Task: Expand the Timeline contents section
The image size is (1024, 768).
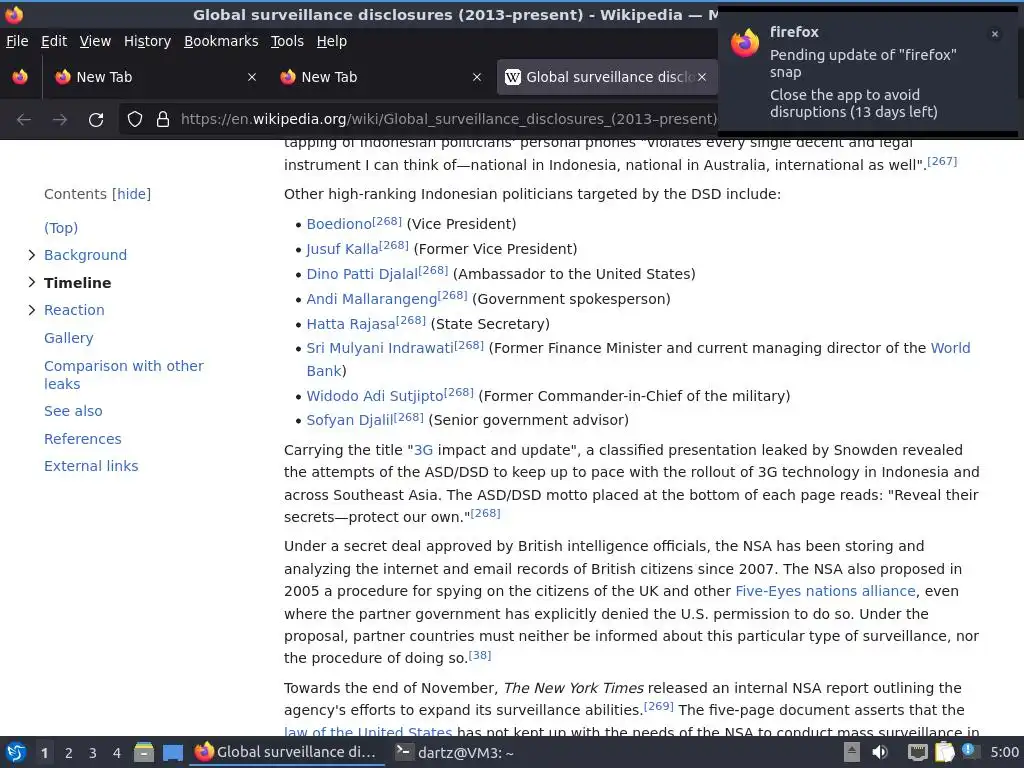Action: [x=31, y=282]
